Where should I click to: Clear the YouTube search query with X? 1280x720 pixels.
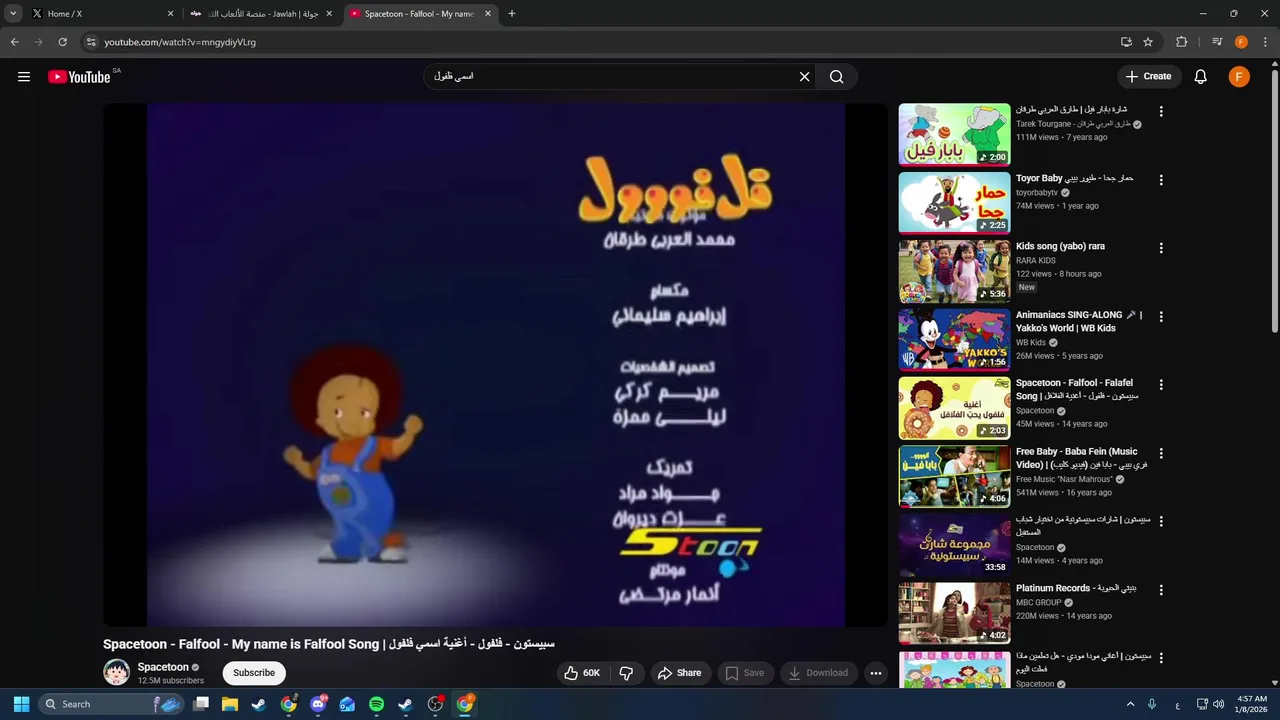tap(804, 77)
